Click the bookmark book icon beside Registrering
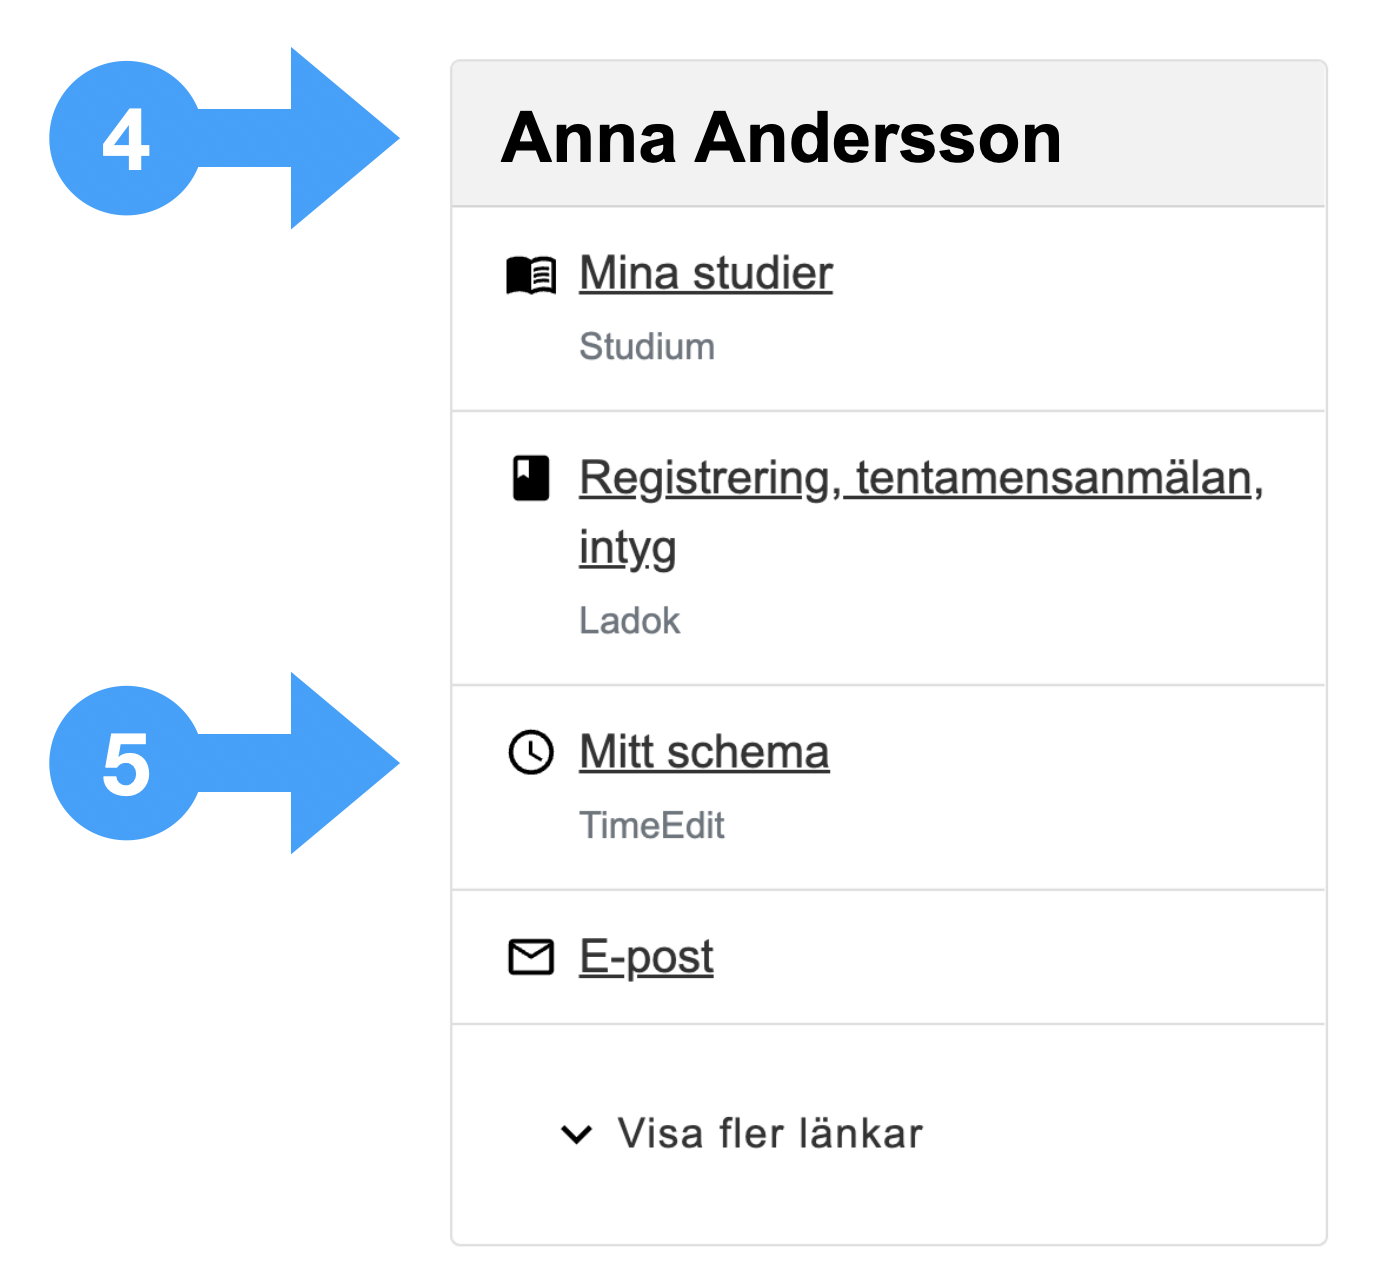This screenshot has height=1276, width=1380. (x=531, y=478)
